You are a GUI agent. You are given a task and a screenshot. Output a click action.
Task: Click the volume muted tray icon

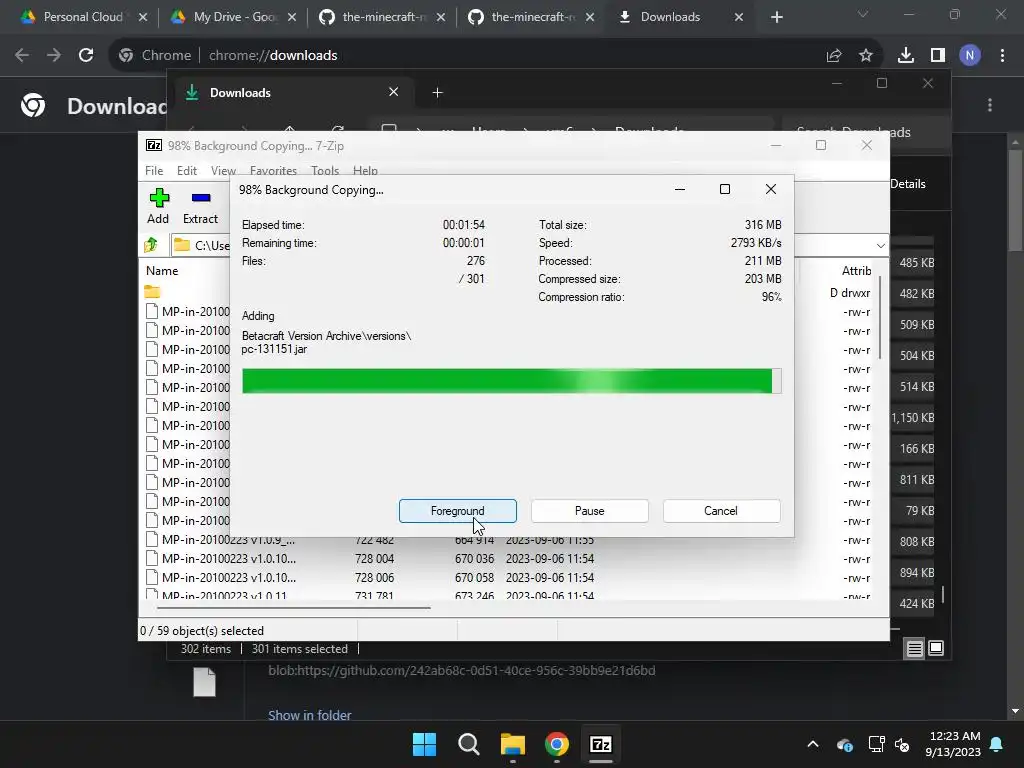pyautogui.click(x=903, y=744)
